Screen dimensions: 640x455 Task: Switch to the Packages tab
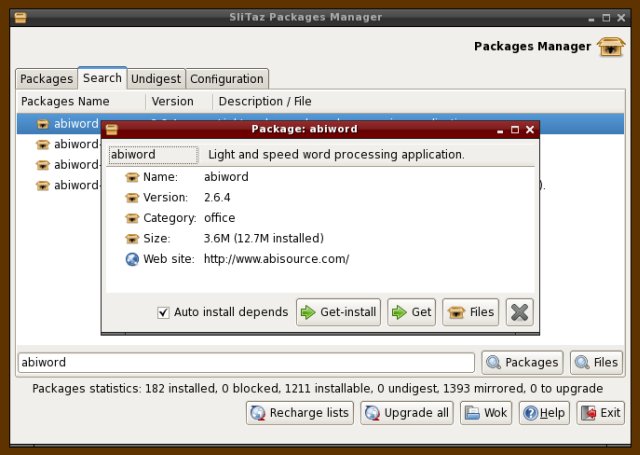tap(46, 78)
